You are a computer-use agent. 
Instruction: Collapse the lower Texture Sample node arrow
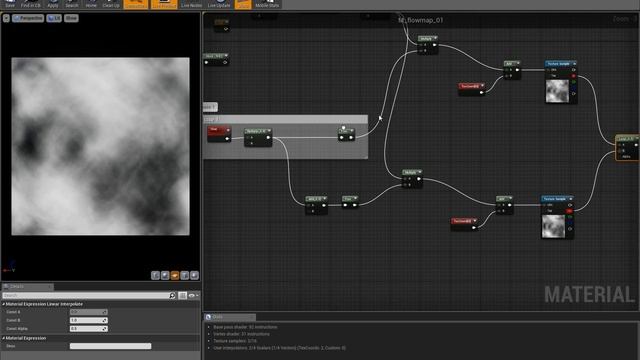[571, 199]
